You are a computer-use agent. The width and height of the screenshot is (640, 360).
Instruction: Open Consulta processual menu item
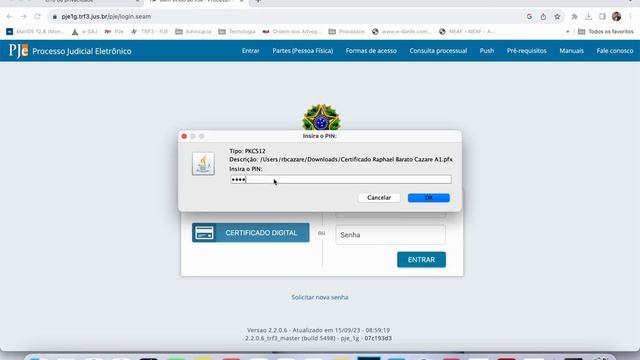click(438, 51)
